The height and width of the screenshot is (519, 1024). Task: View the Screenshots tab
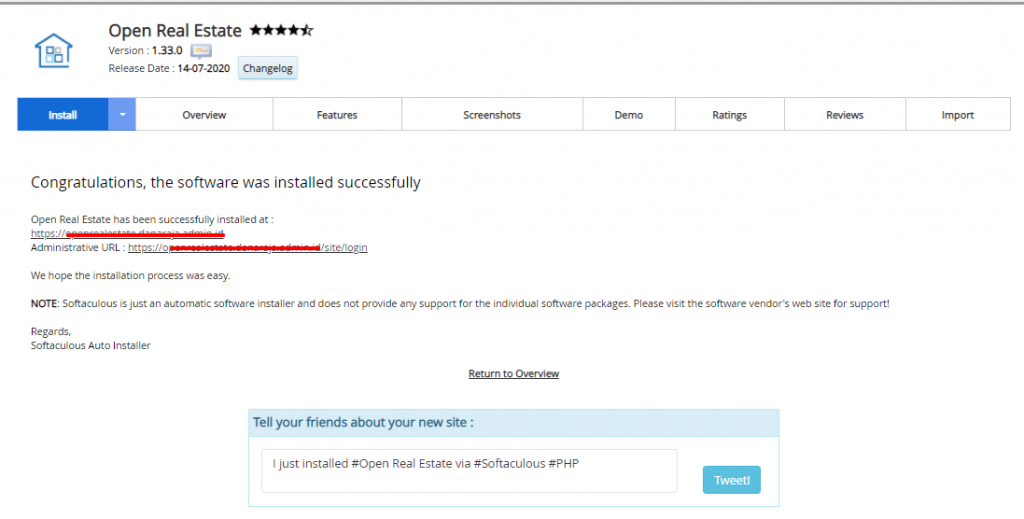(x=492, y=115)
